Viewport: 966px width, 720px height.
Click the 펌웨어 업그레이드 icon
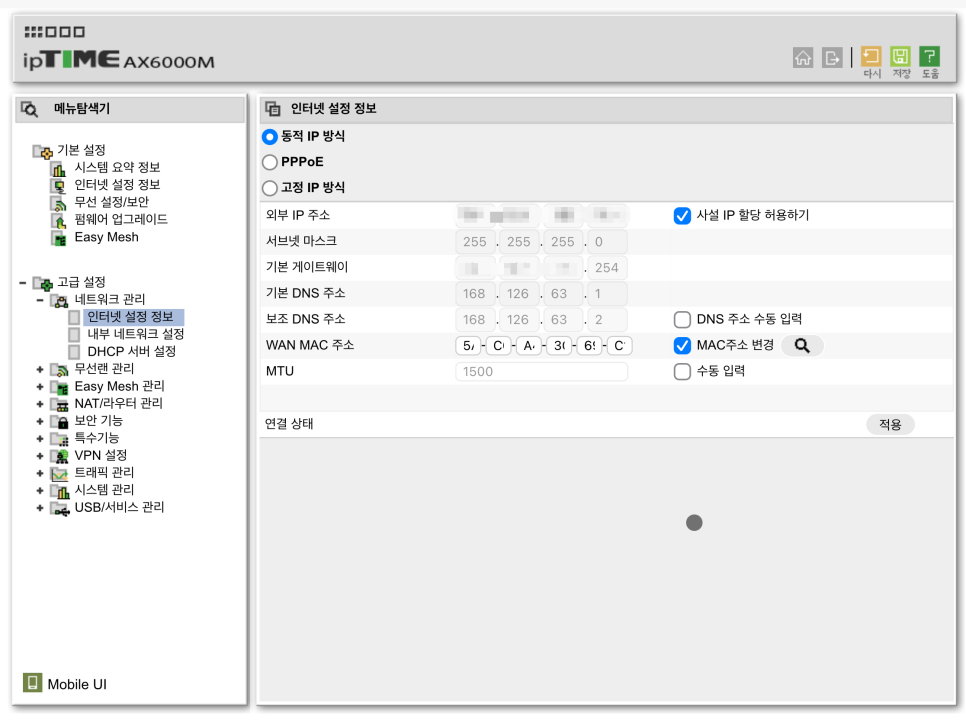[59, 220]
